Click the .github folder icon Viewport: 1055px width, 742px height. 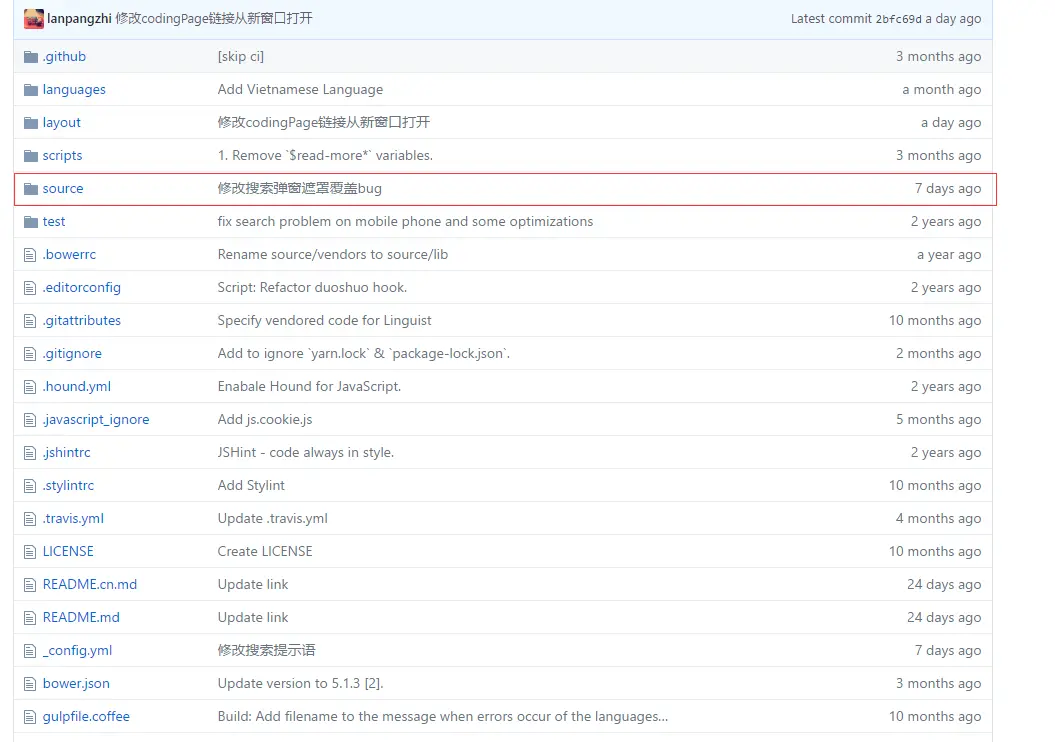[x=30, y=57]
